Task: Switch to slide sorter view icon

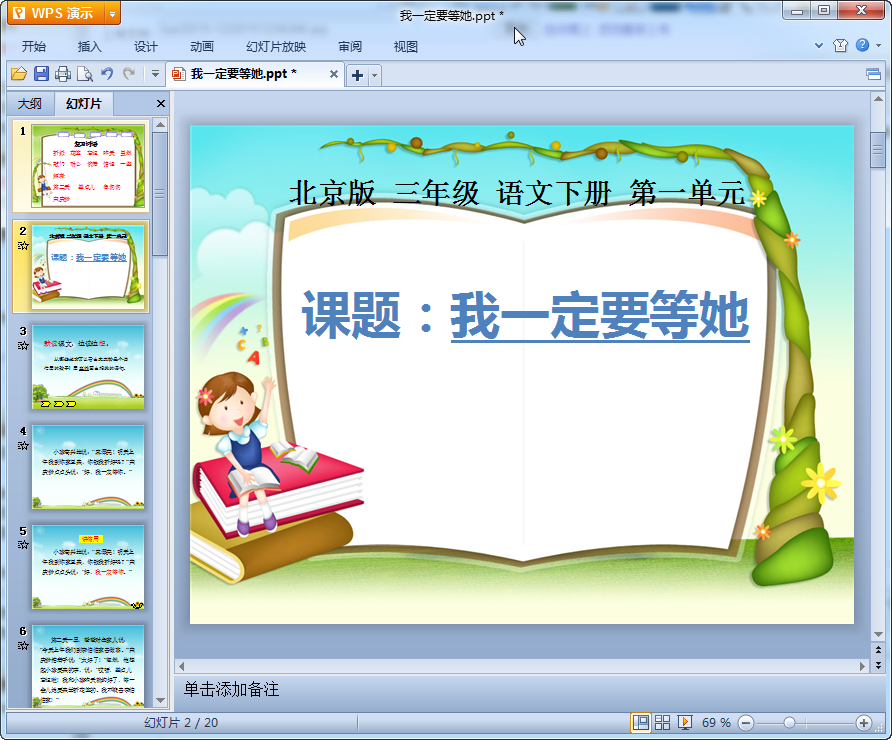Action: 662,722
